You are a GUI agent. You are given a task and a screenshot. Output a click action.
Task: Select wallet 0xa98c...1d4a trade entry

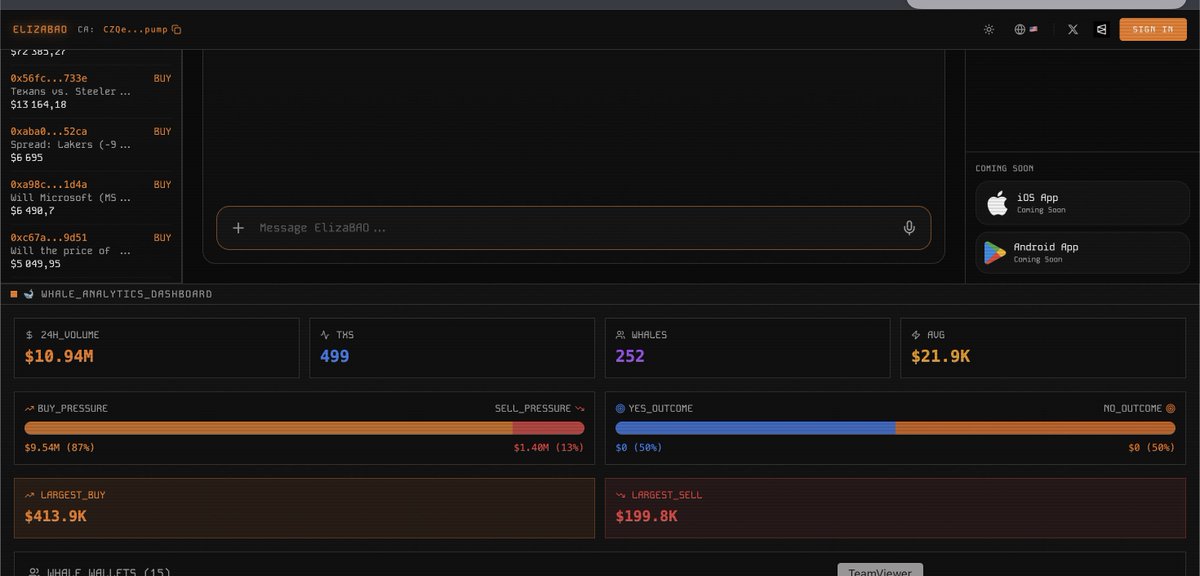(x=91, y=197)
